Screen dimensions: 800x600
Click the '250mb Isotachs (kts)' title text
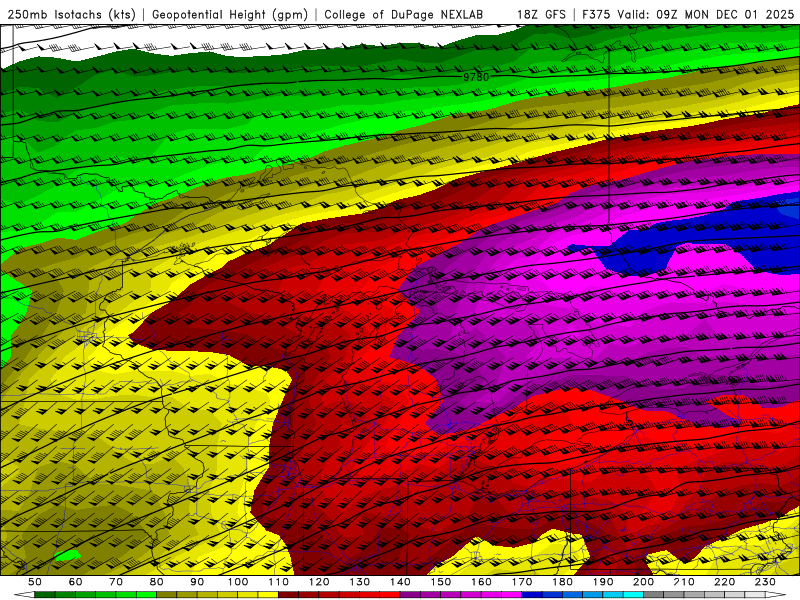click(x=72, y=15)
